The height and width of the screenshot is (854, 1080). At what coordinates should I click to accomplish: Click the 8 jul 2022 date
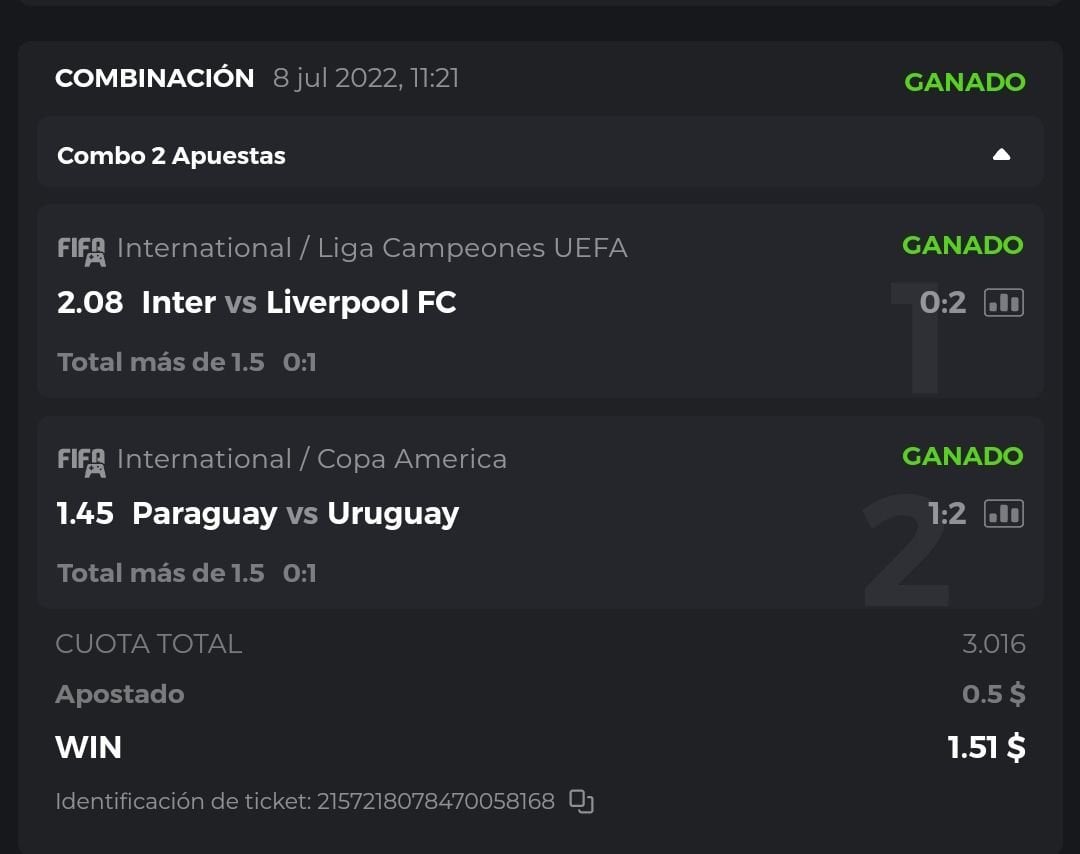pos(366,79)
